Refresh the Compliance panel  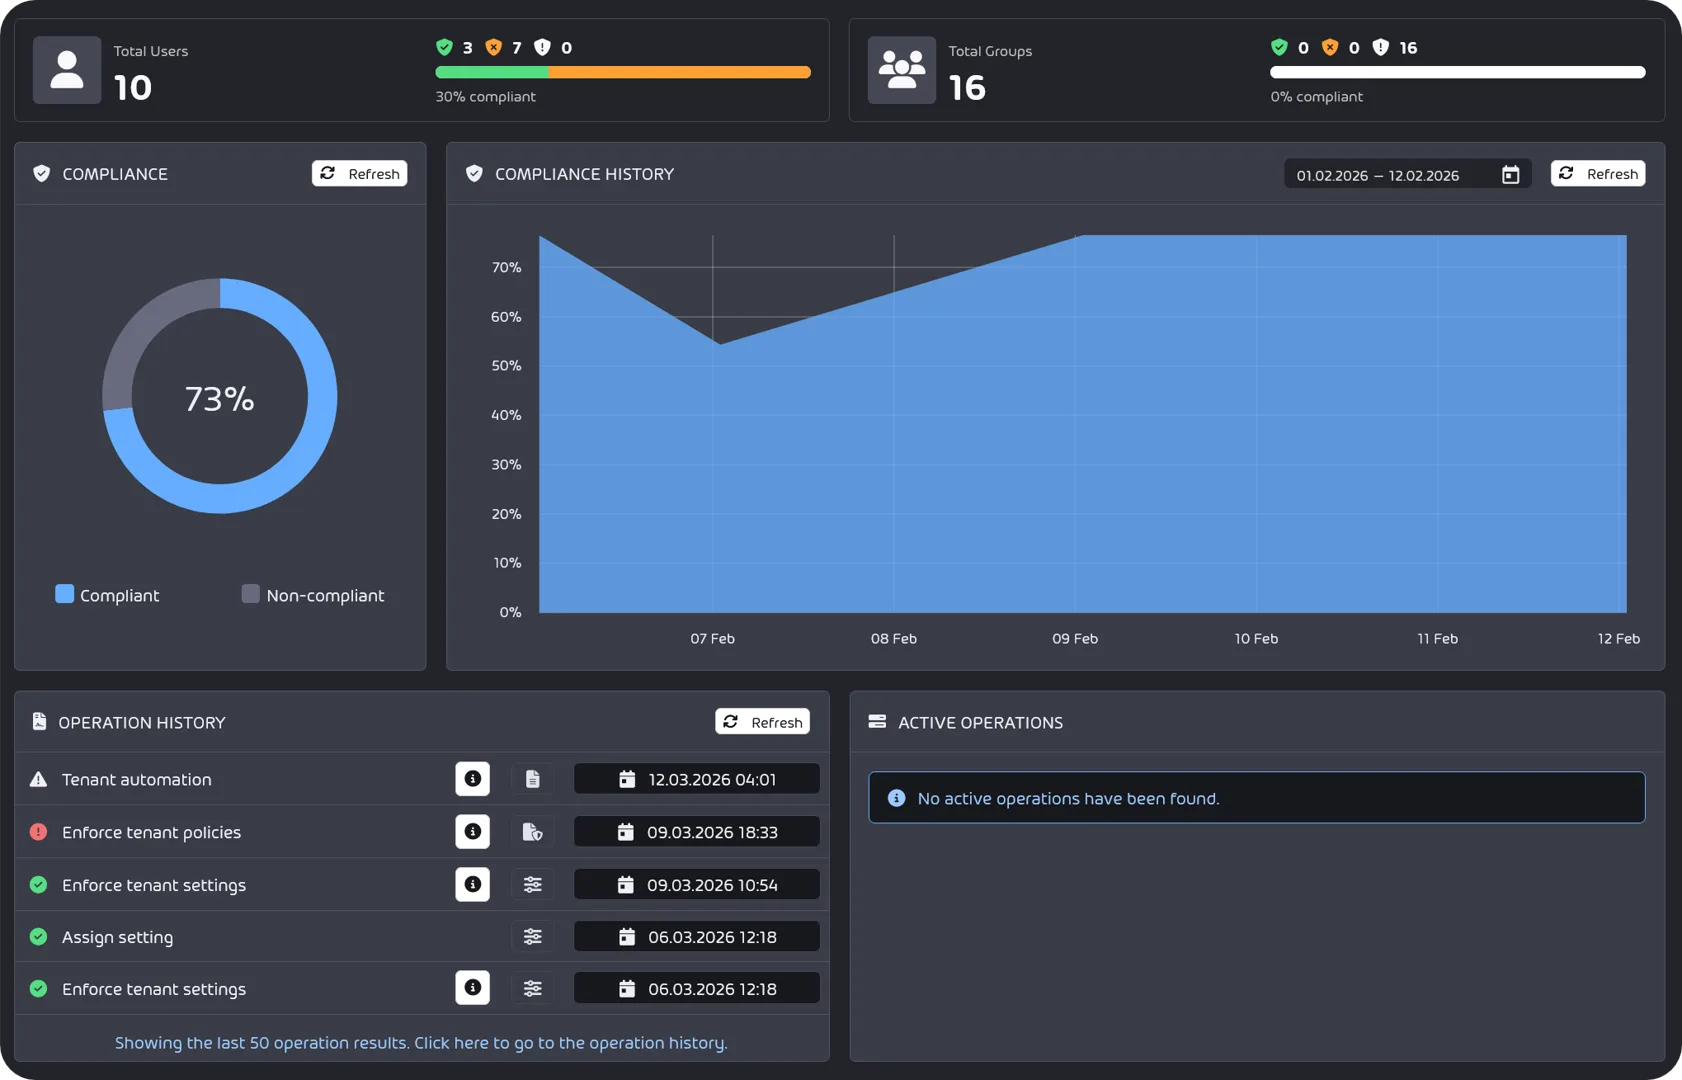(359, 174)
